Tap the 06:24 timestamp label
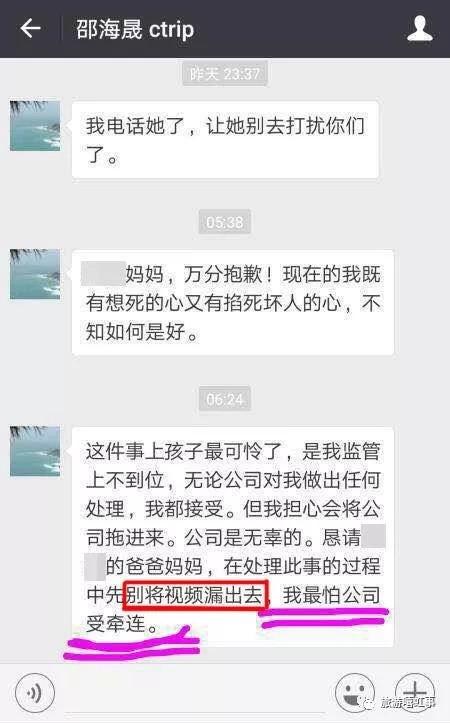Viewport: 450px width, 723px height. (225, 399)
